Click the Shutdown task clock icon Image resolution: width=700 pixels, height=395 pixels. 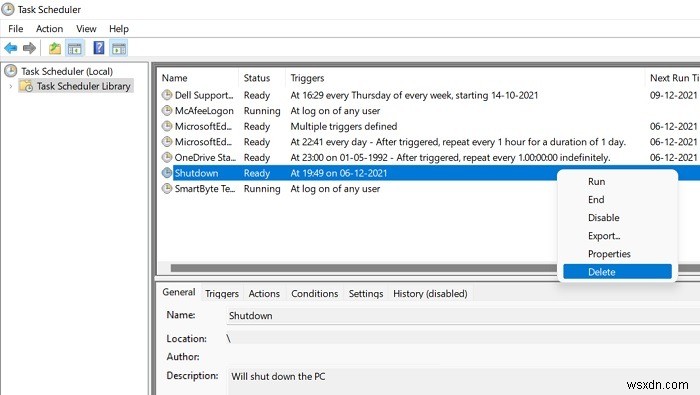(x=167, y=173)
